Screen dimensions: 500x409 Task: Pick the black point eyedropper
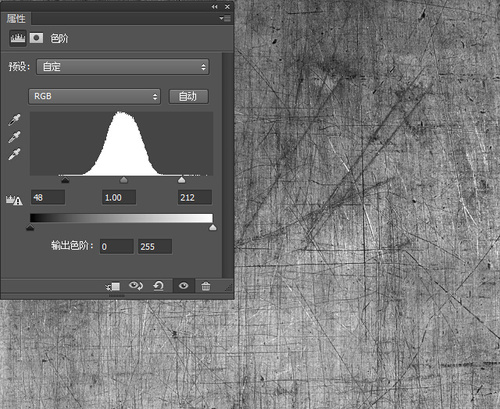(14, 120)
